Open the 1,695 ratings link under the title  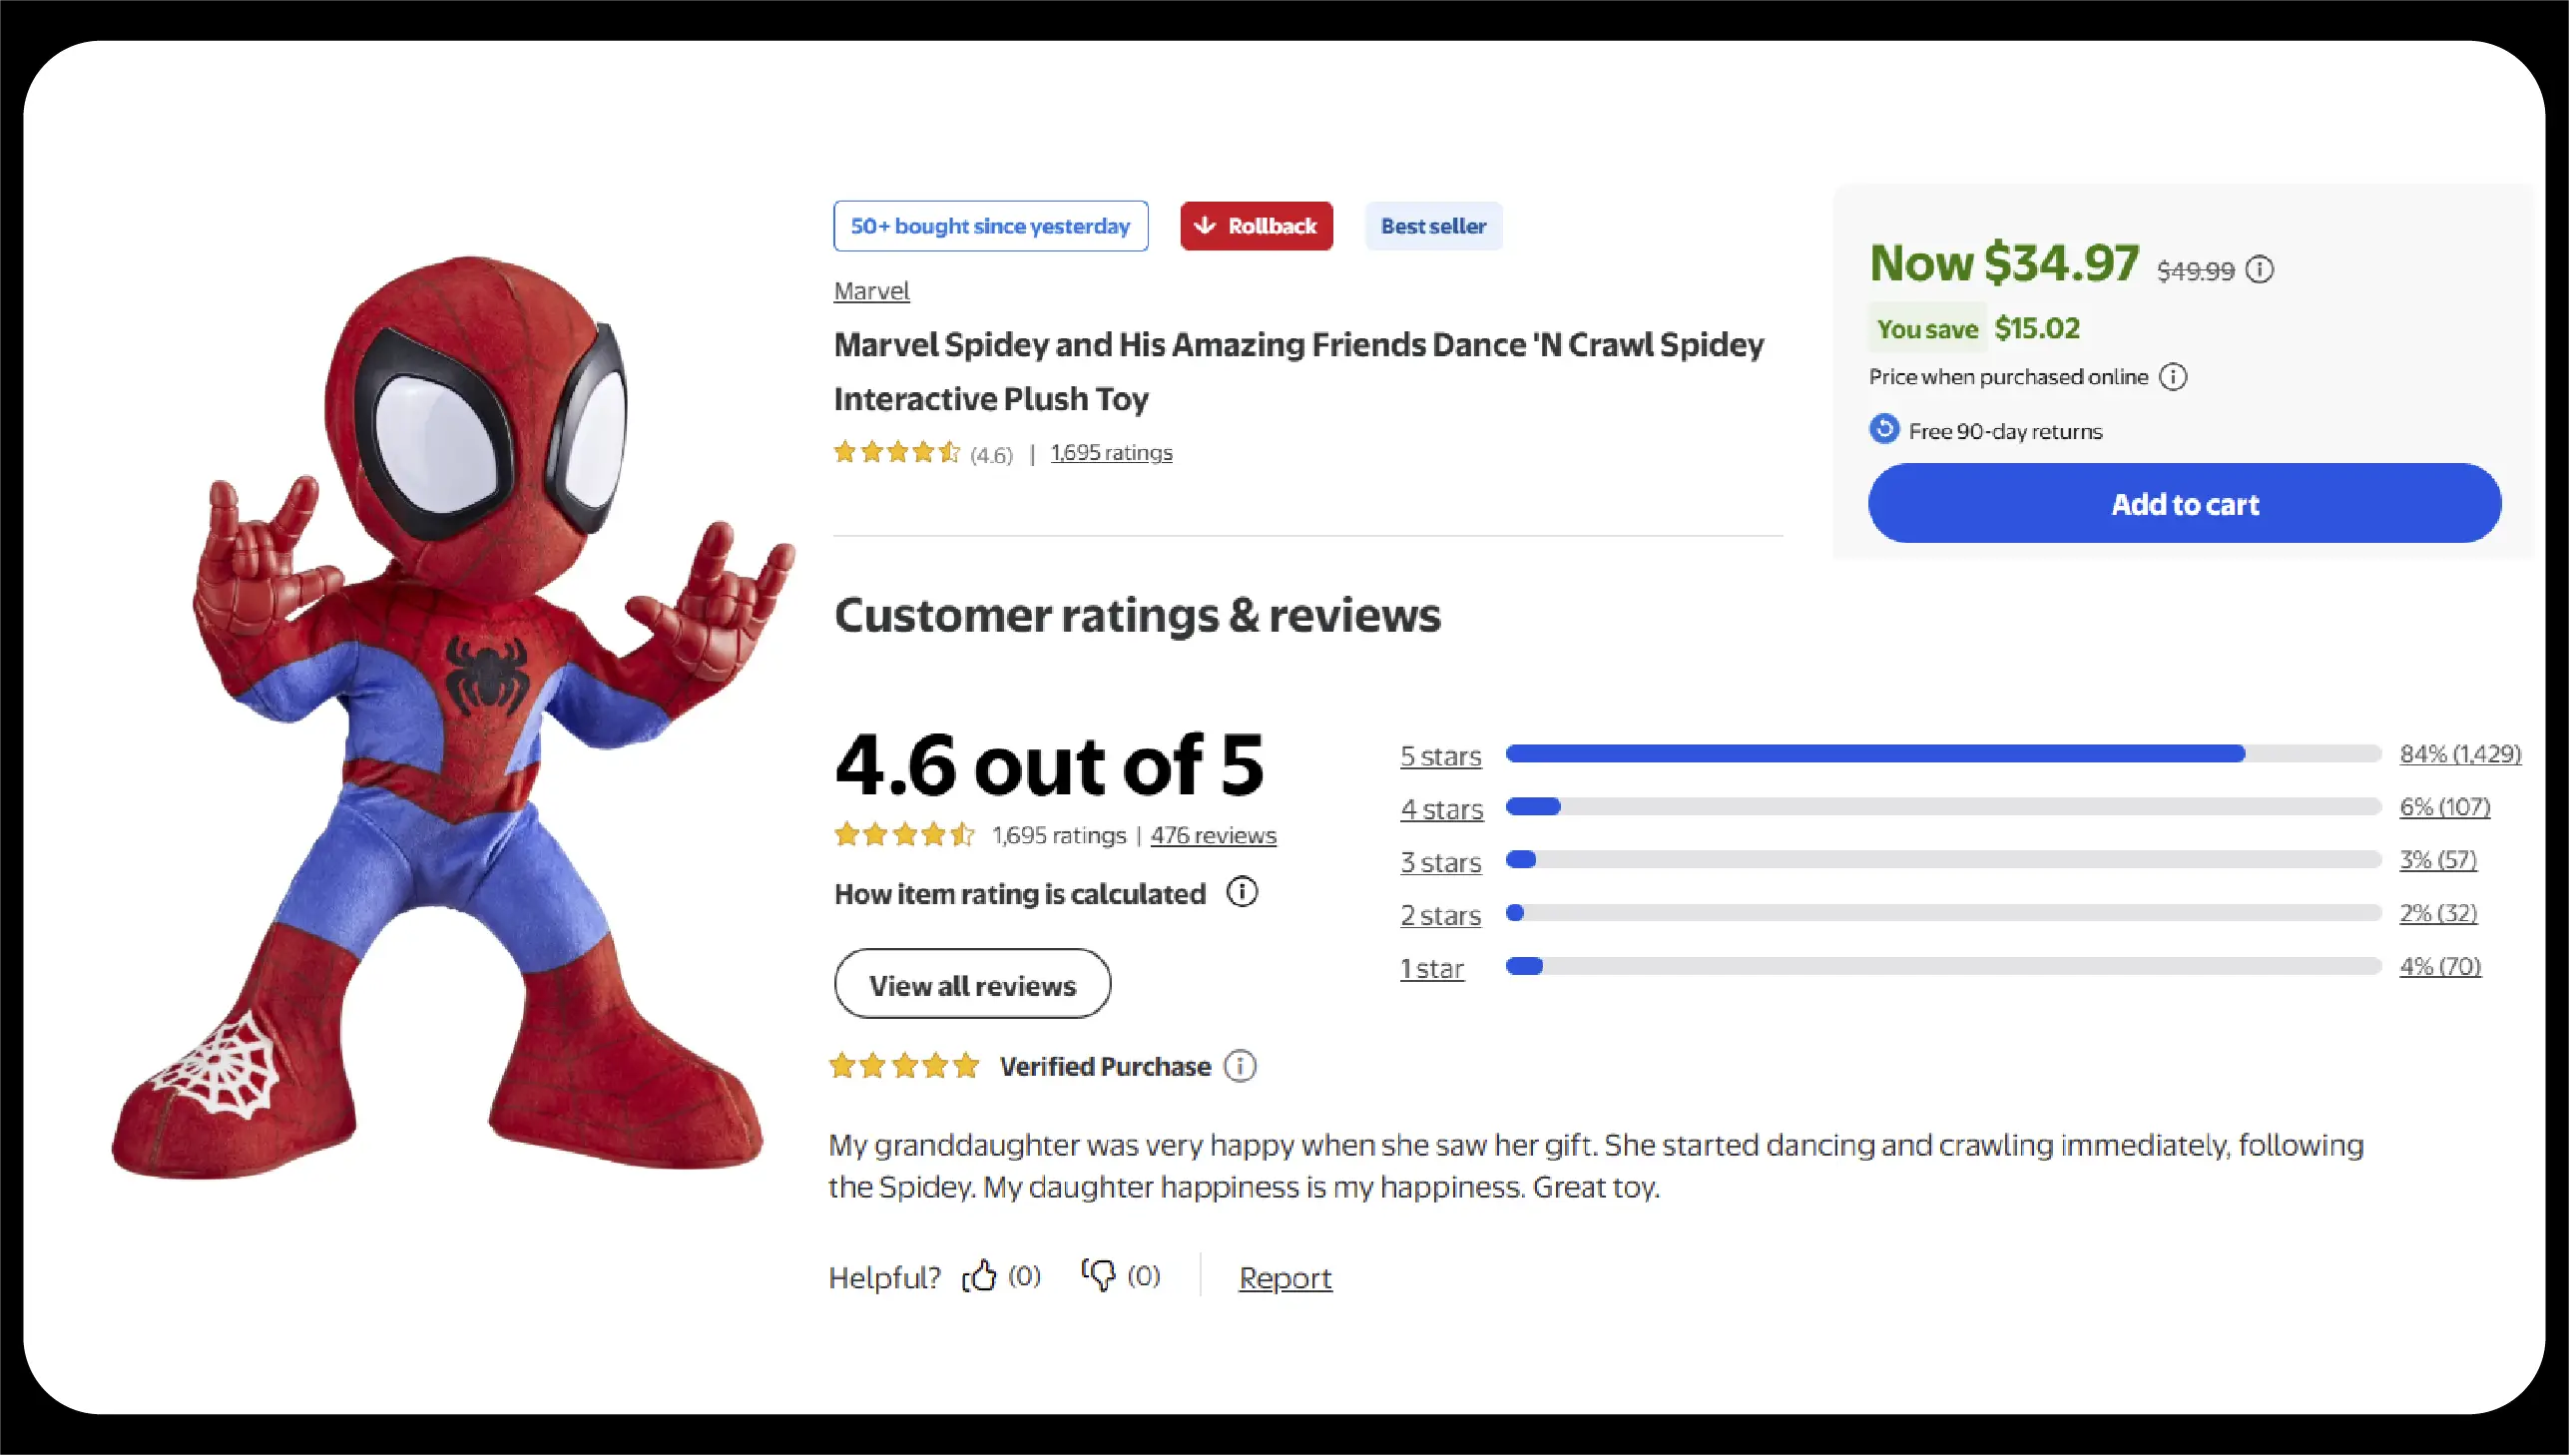click(1111, 453)
